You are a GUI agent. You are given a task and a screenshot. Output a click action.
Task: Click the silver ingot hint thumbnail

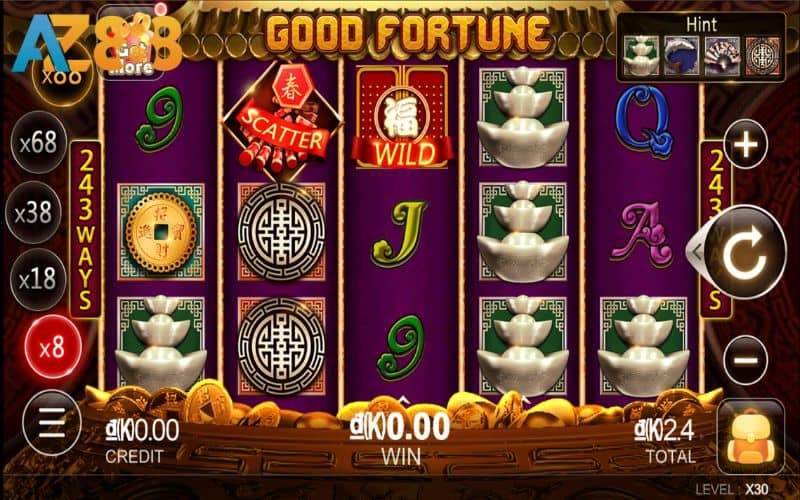641,57
